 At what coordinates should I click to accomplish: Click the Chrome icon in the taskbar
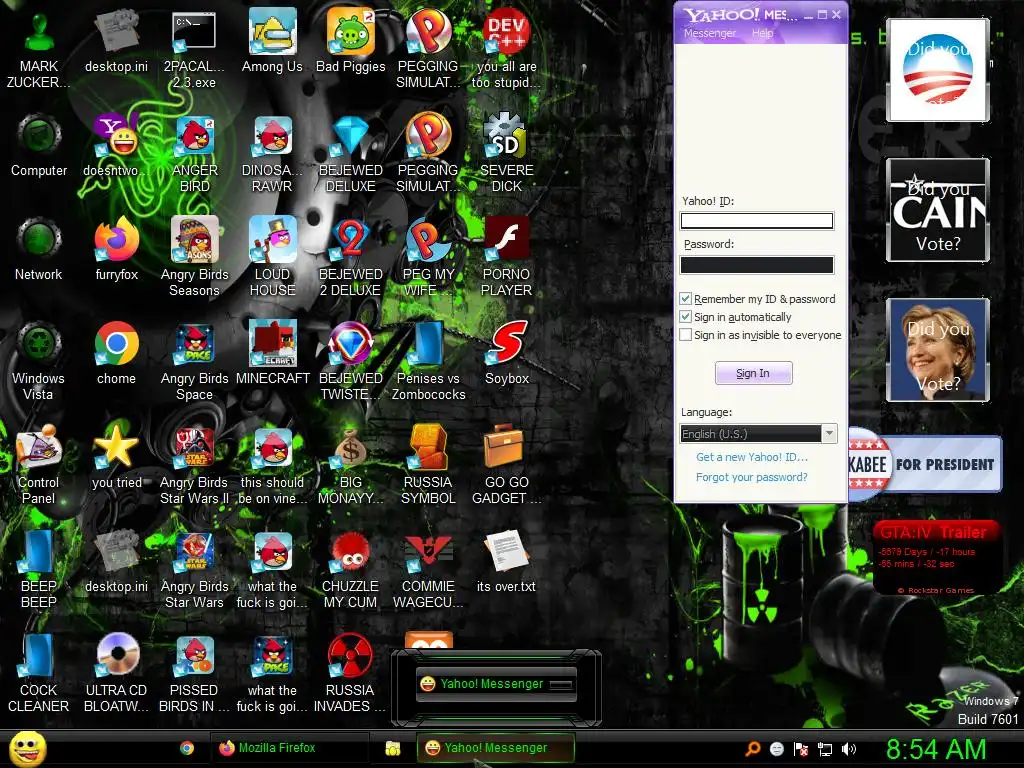click(187, 748)
